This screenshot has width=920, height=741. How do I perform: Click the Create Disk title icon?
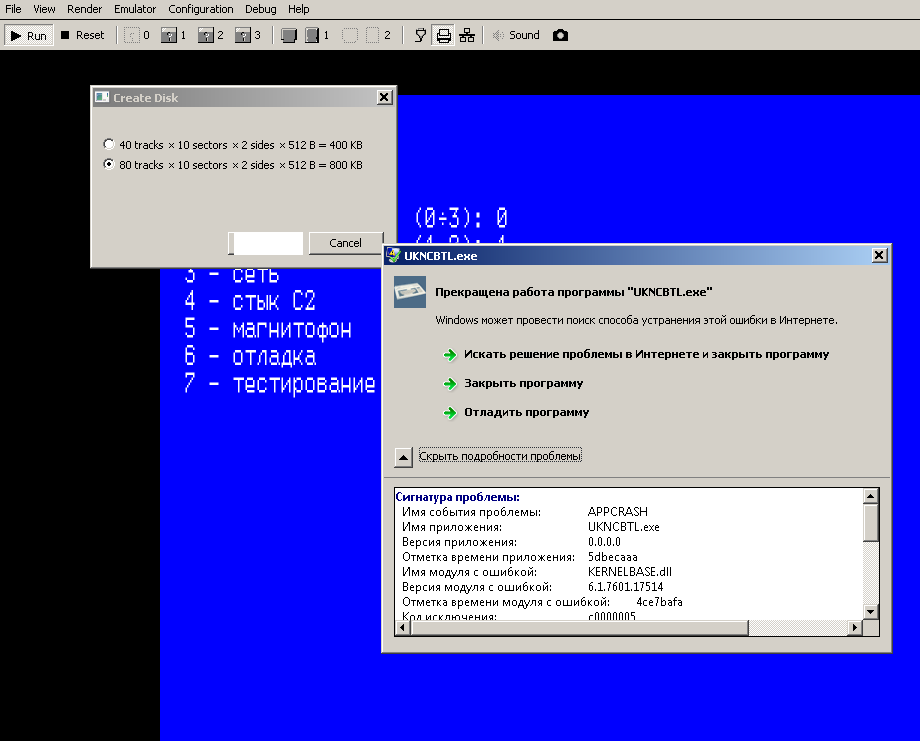(102, 97)
